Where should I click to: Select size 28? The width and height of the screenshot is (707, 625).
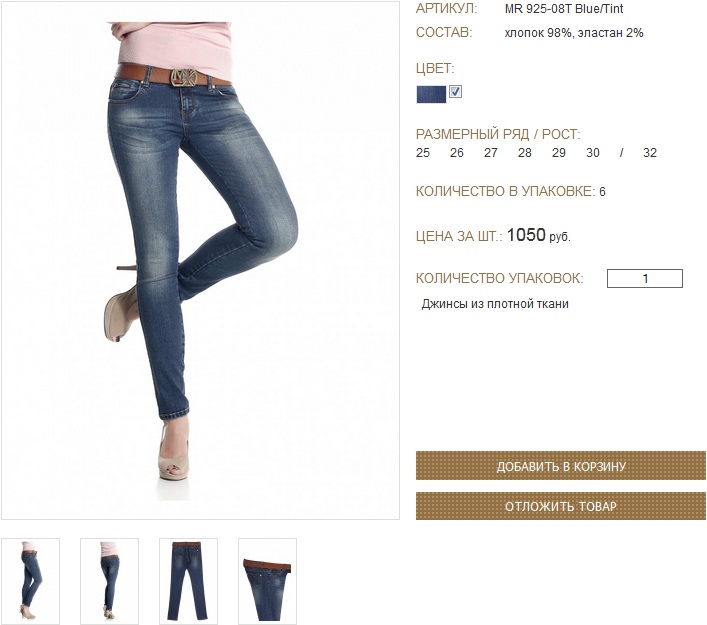pyautogui.click(x=524, y=152)
